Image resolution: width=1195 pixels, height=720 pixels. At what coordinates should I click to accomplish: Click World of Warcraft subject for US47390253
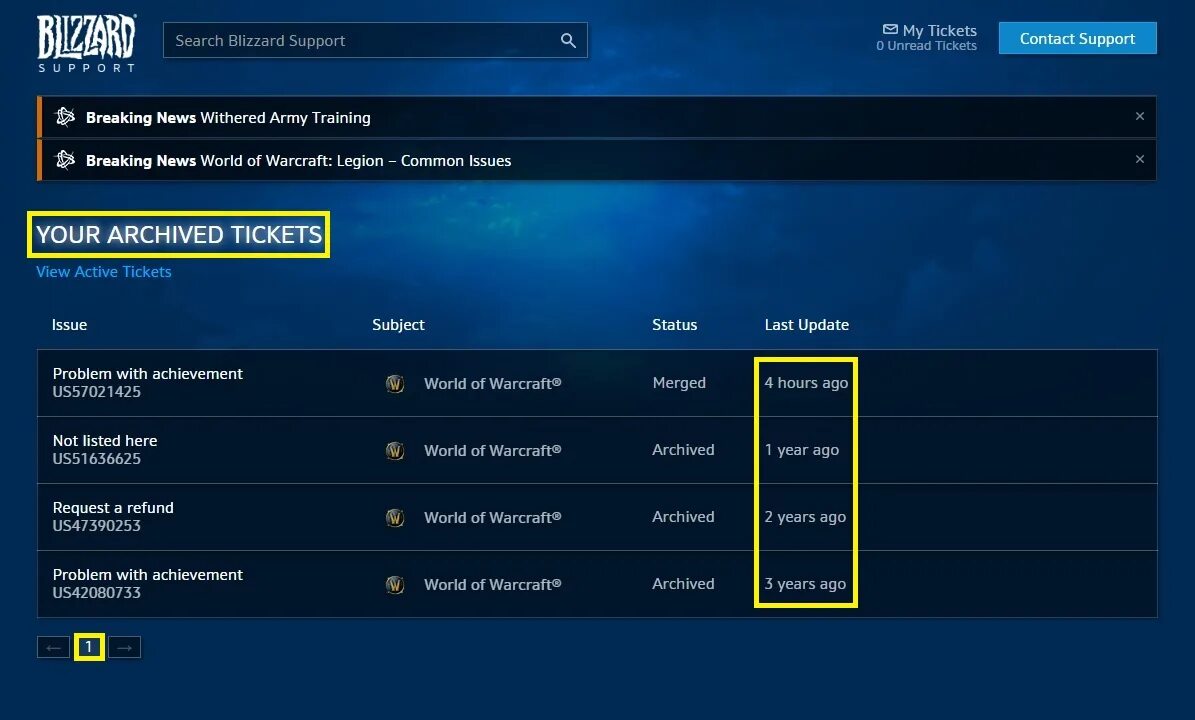[492, 517]
